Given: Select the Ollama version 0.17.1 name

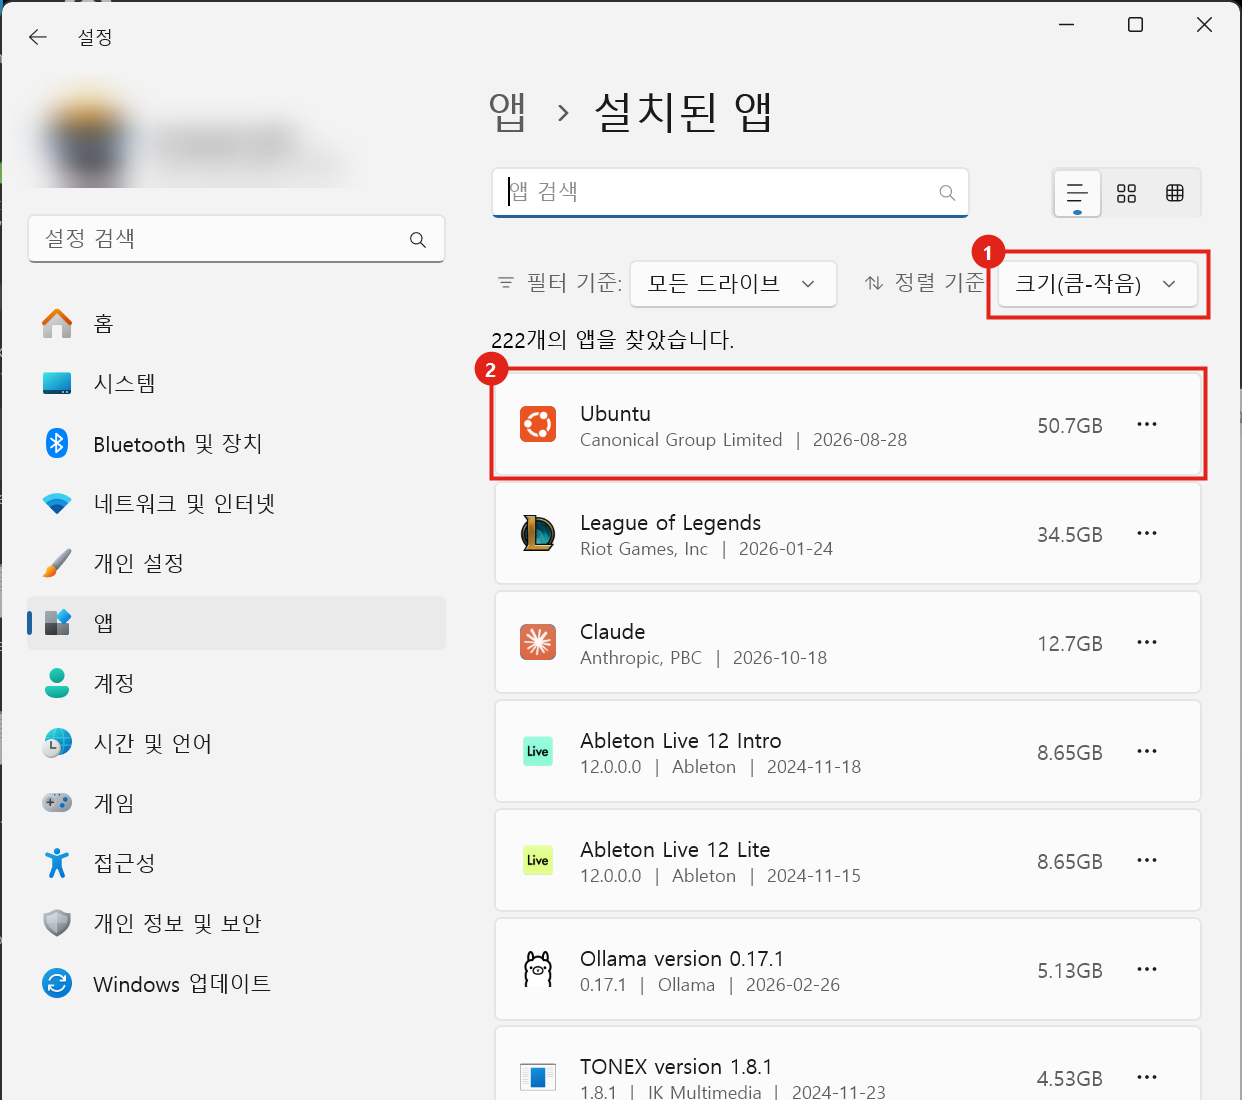Looking at the screenshot, I should pos(682,959).
